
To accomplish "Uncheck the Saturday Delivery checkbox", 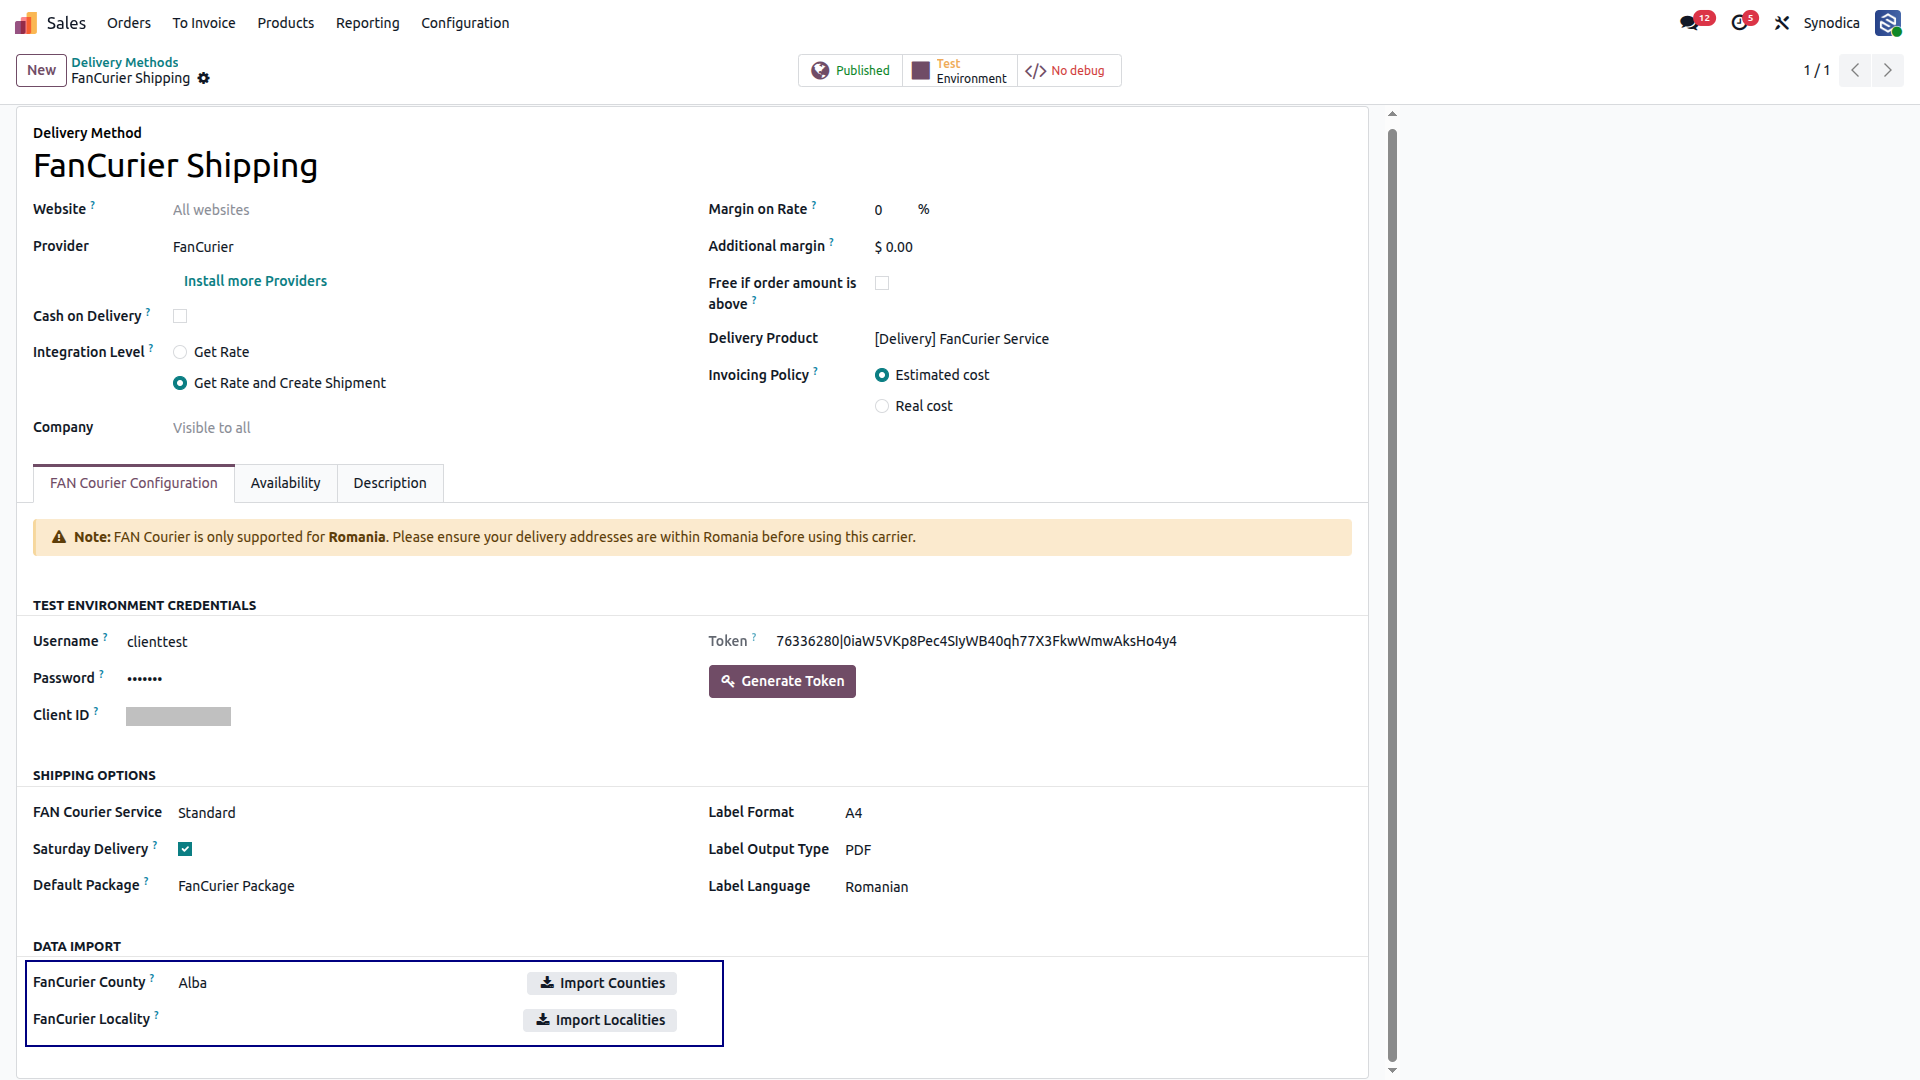I will (x=185, y=849).
